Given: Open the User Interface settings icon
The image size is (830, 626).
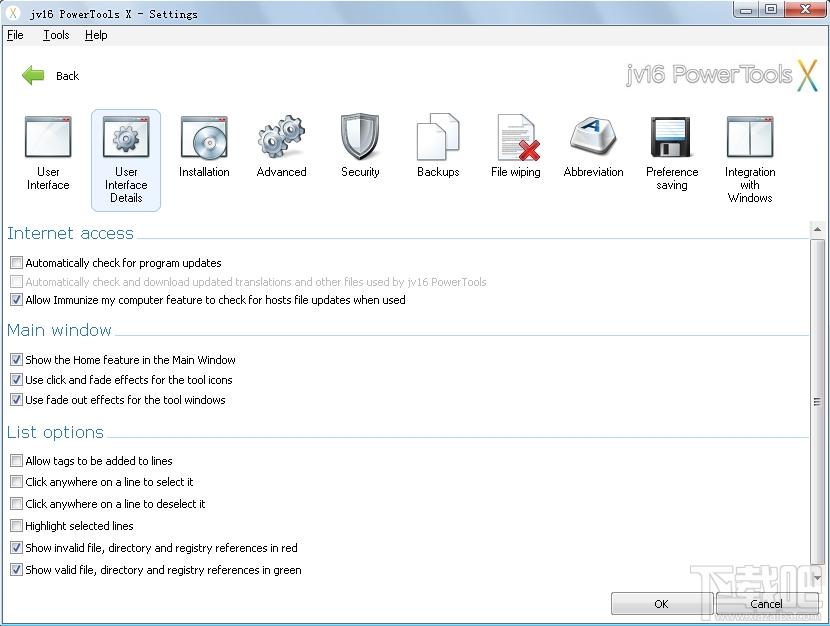Looking at the screenshot, I should point(48,137).
